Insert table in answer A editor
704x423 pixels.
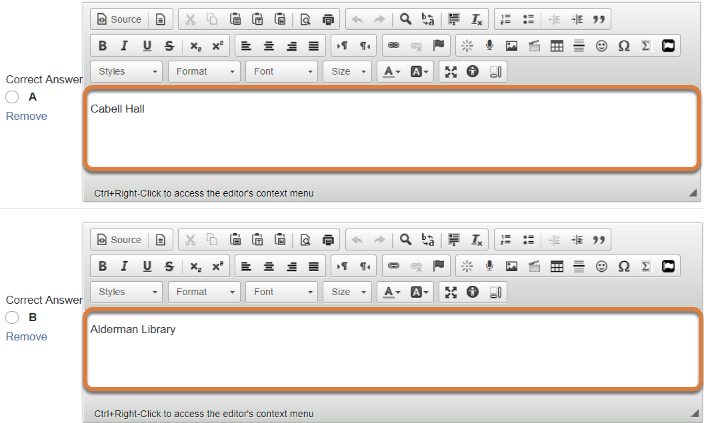pyautogui.click(x=557, y=46)
